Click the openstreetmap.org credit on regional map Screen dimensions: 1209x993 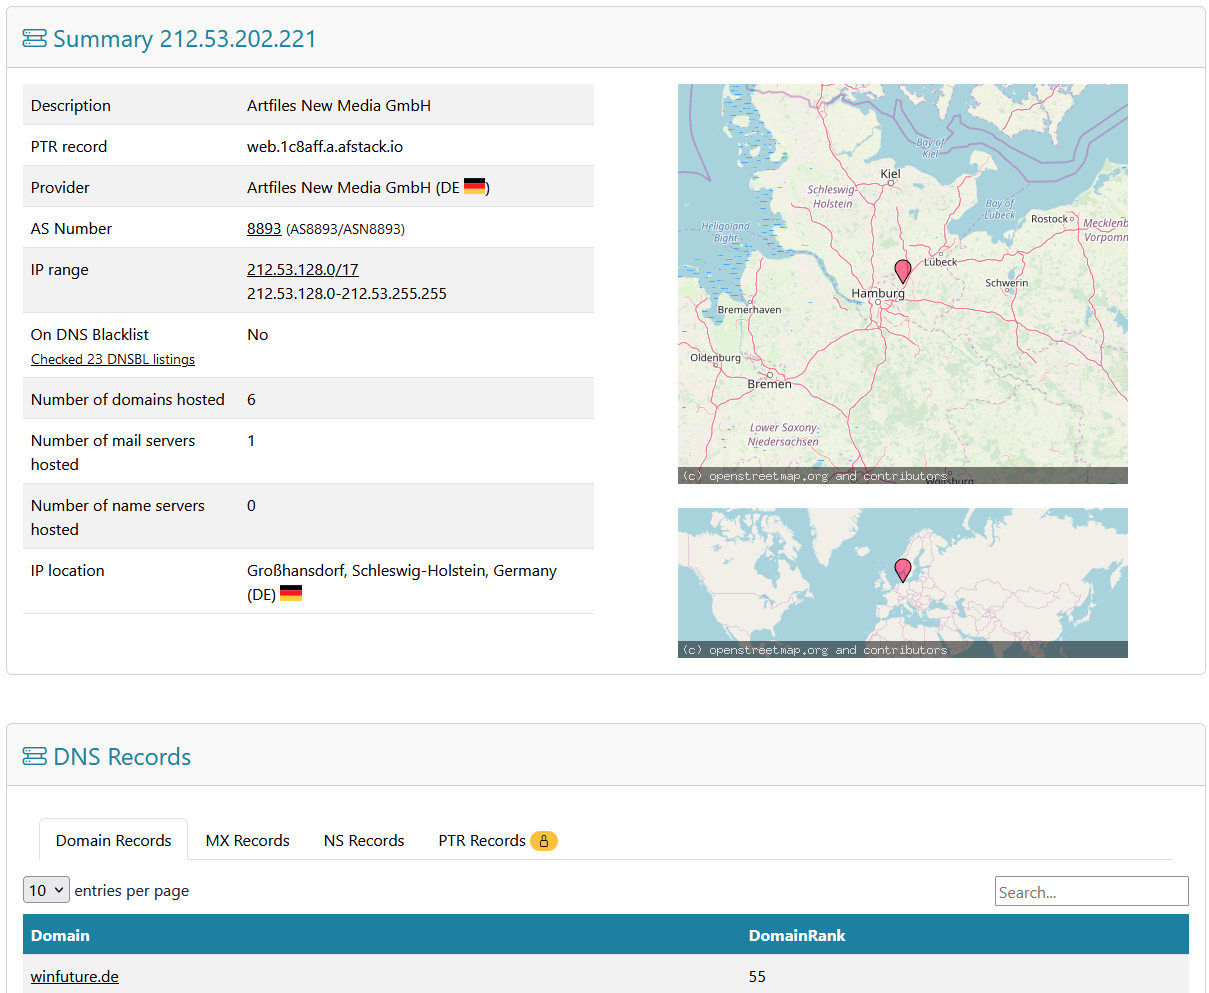point(814,476)
